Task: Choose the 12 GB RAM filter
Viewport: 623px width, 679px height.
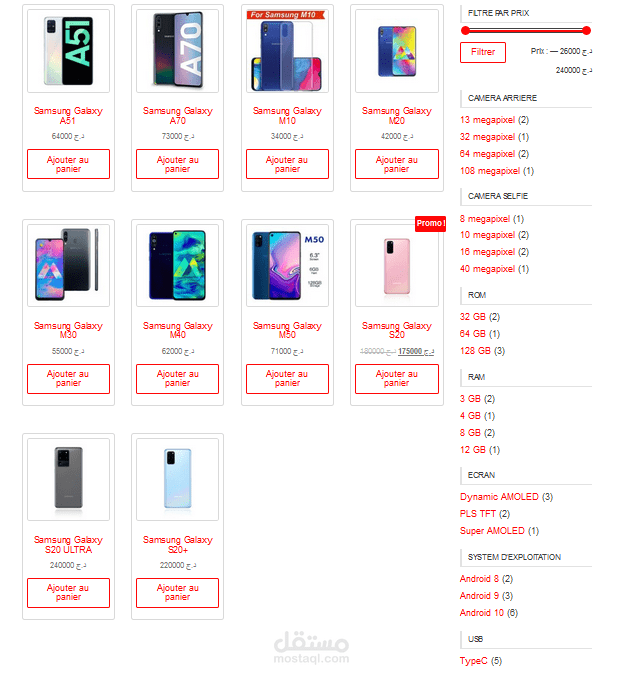Action: point(480,450)
